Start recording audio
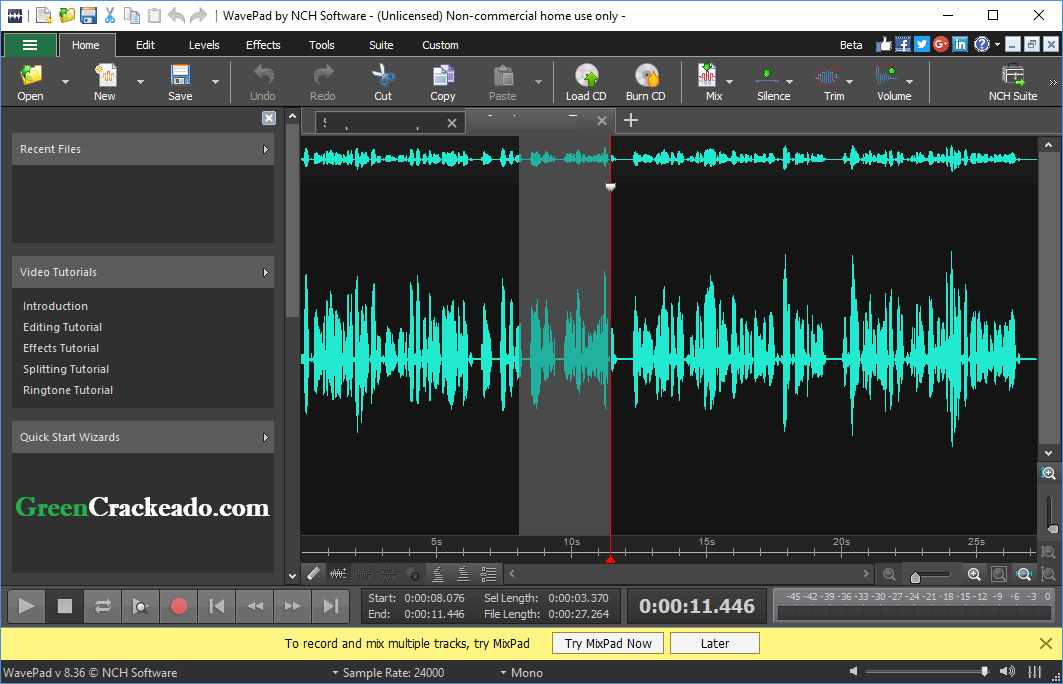Image resolution: width=1063 pixels, height=684 pixels. (178, 606)
